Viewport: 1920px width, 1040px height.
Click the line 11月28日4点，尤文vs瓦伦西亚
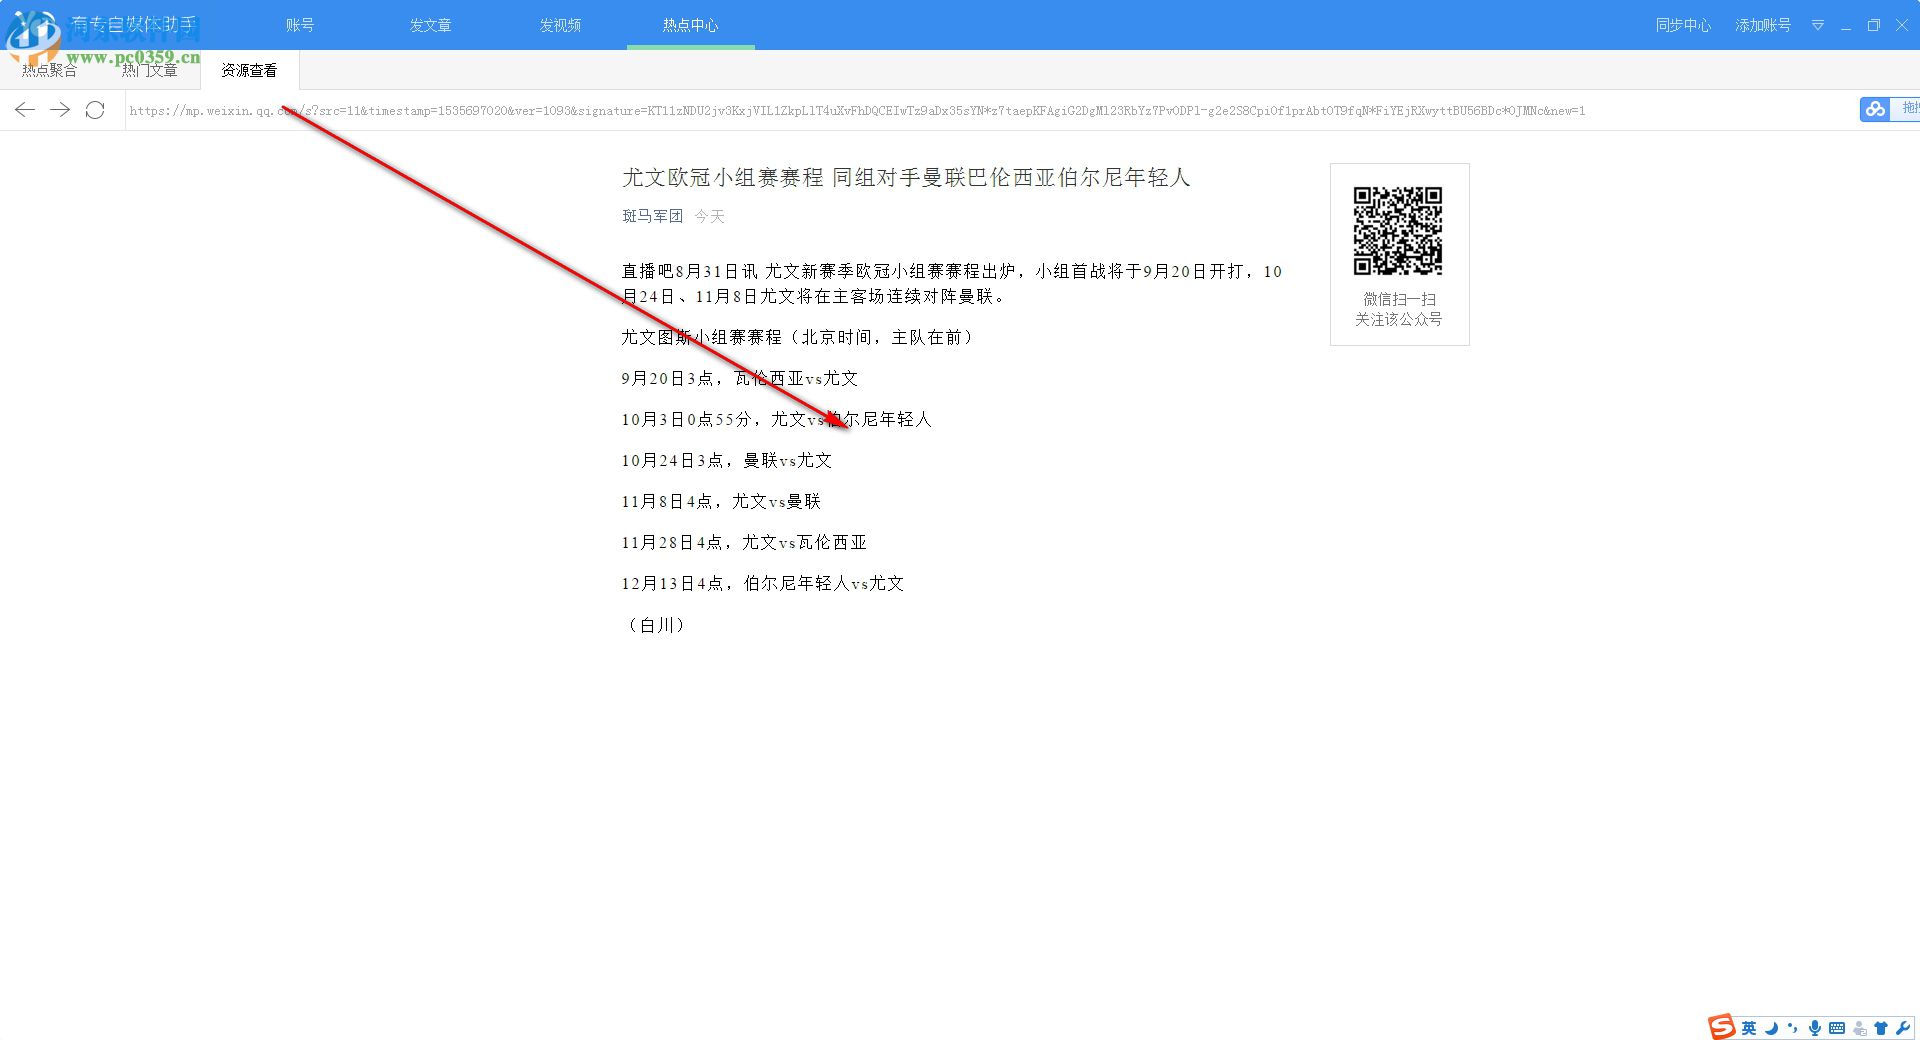click(744, 542)
